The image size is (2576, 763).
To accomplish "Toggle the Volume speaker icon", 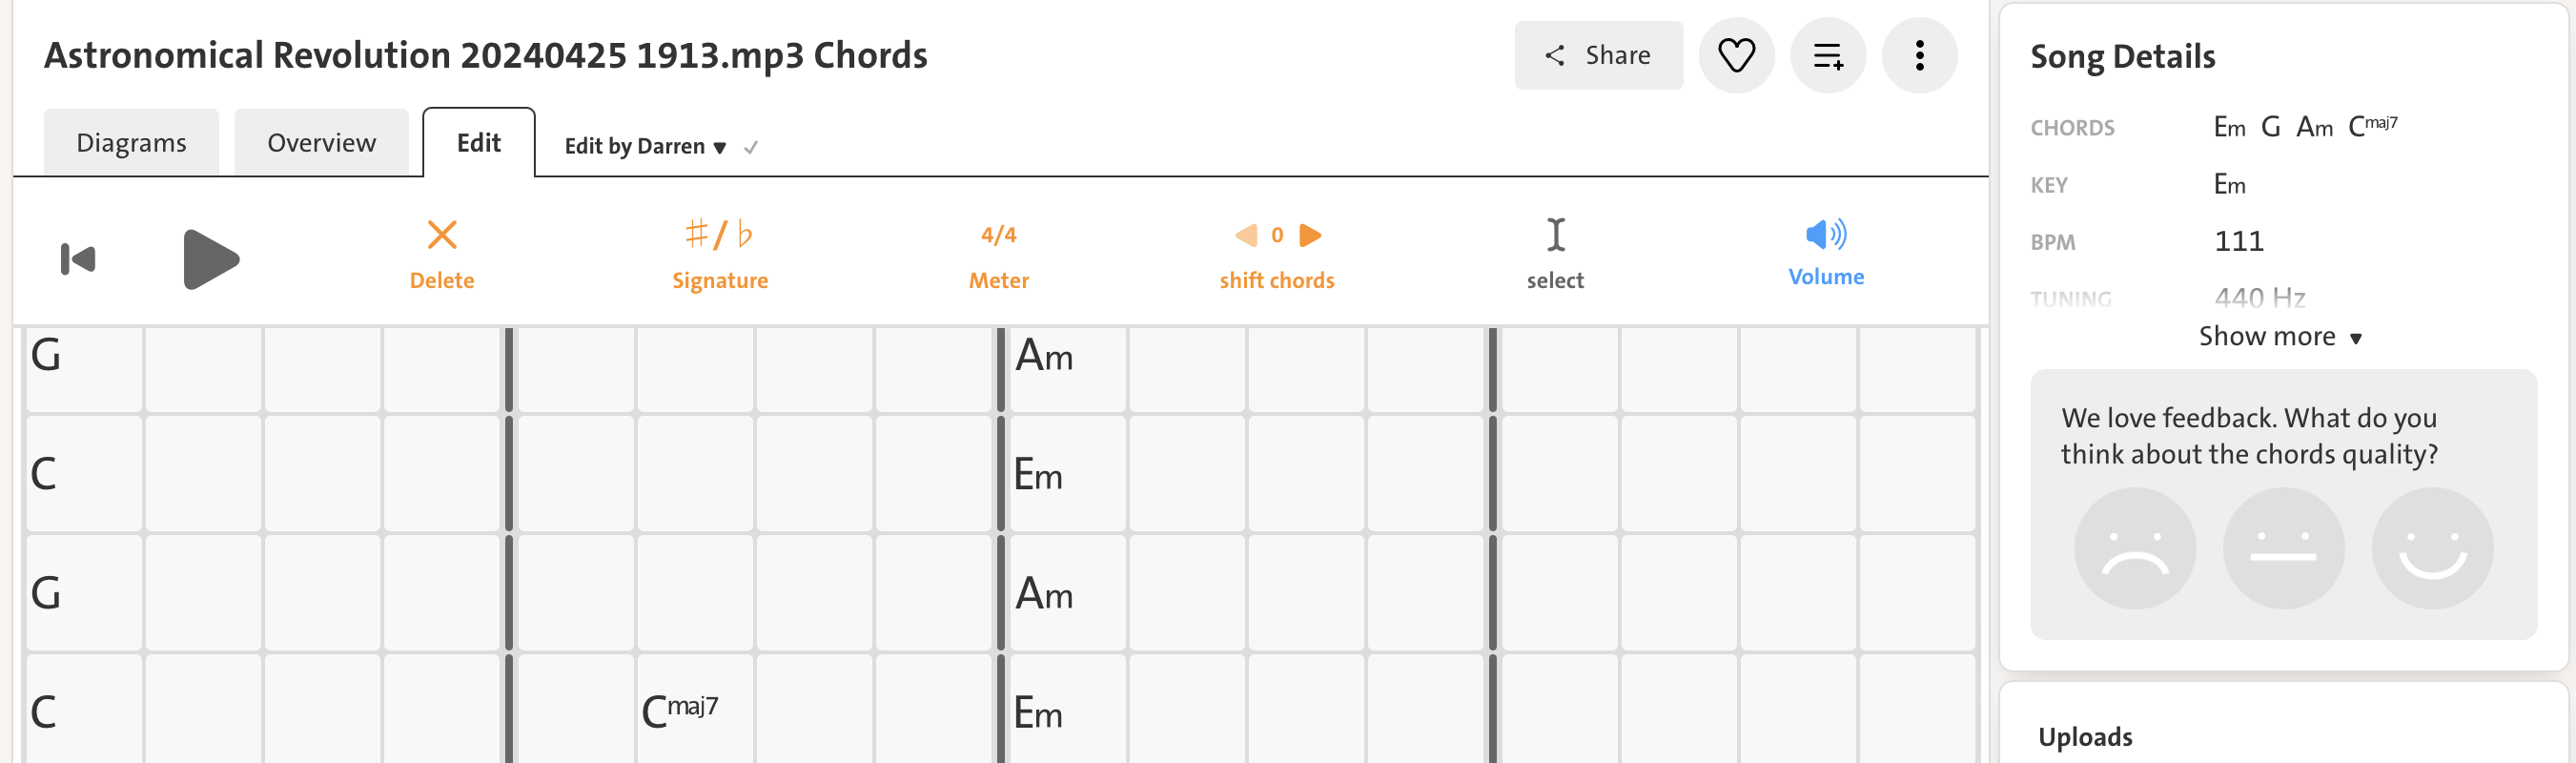I will click(x=1825, y=235).
